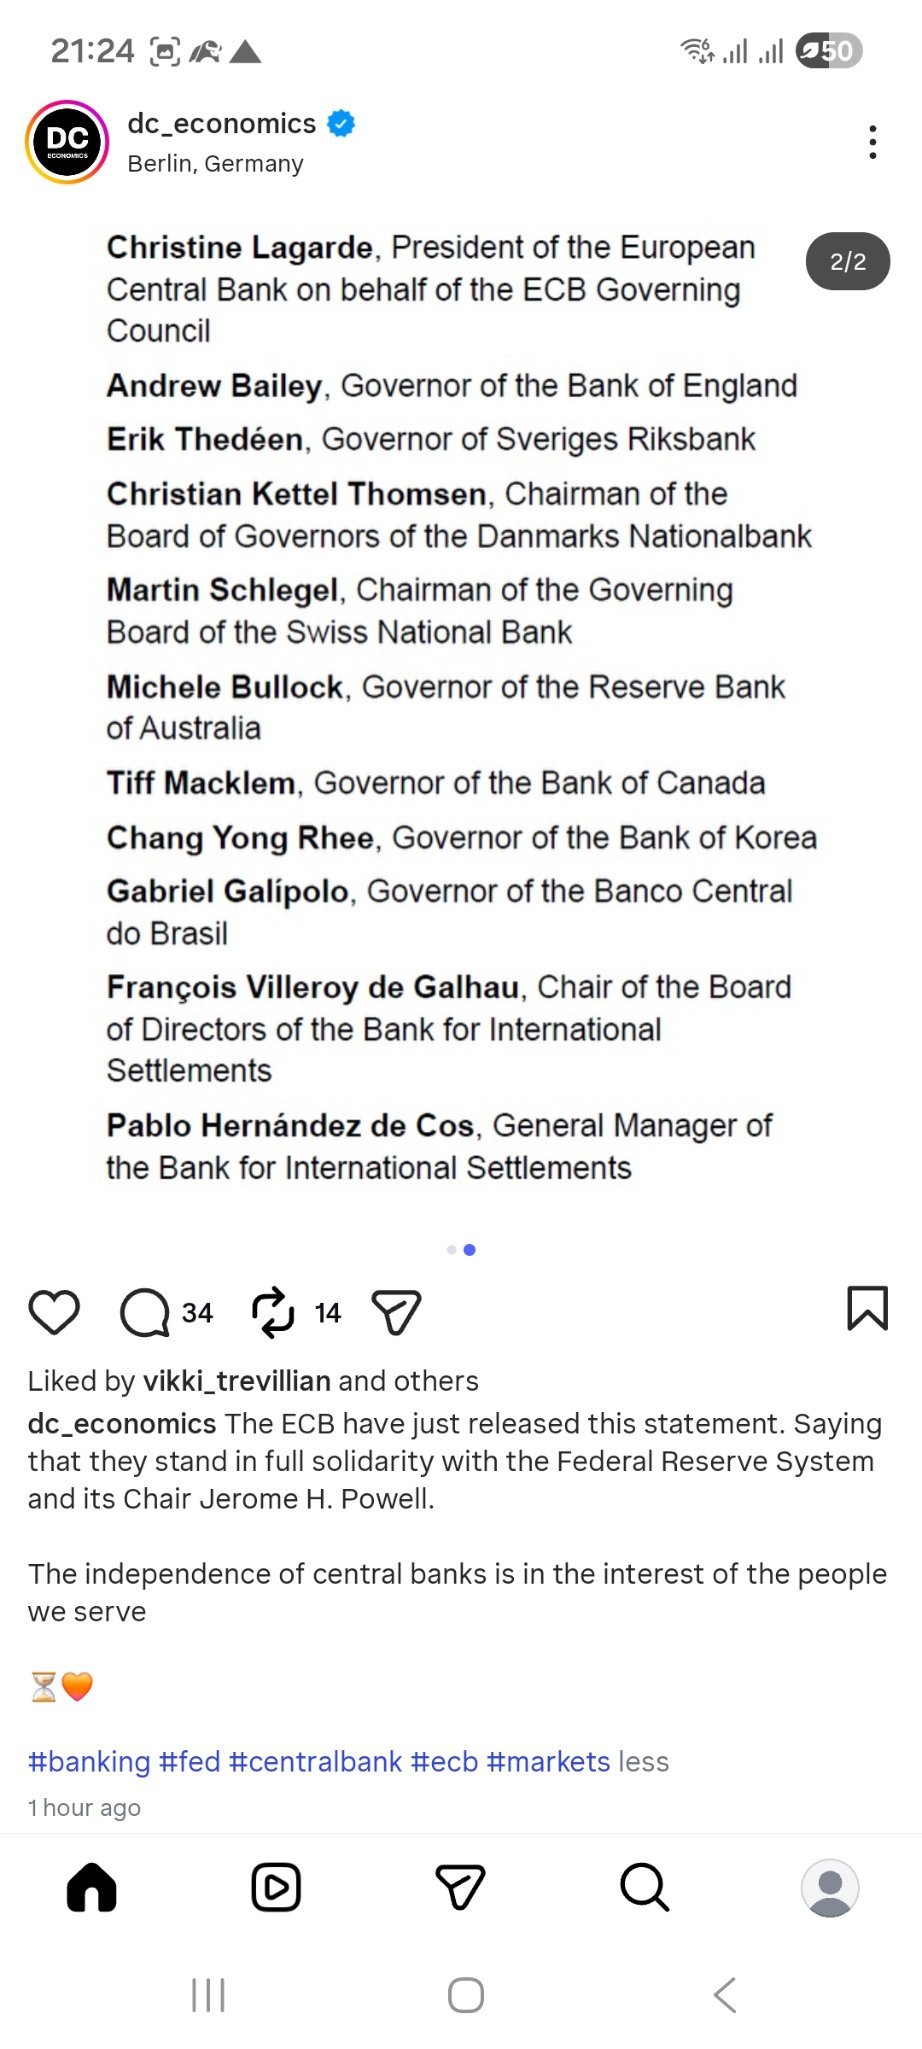Screen dimensions: 922x2049
Task: Tap the dc_economics profile picture
Action: coord(67,142)
